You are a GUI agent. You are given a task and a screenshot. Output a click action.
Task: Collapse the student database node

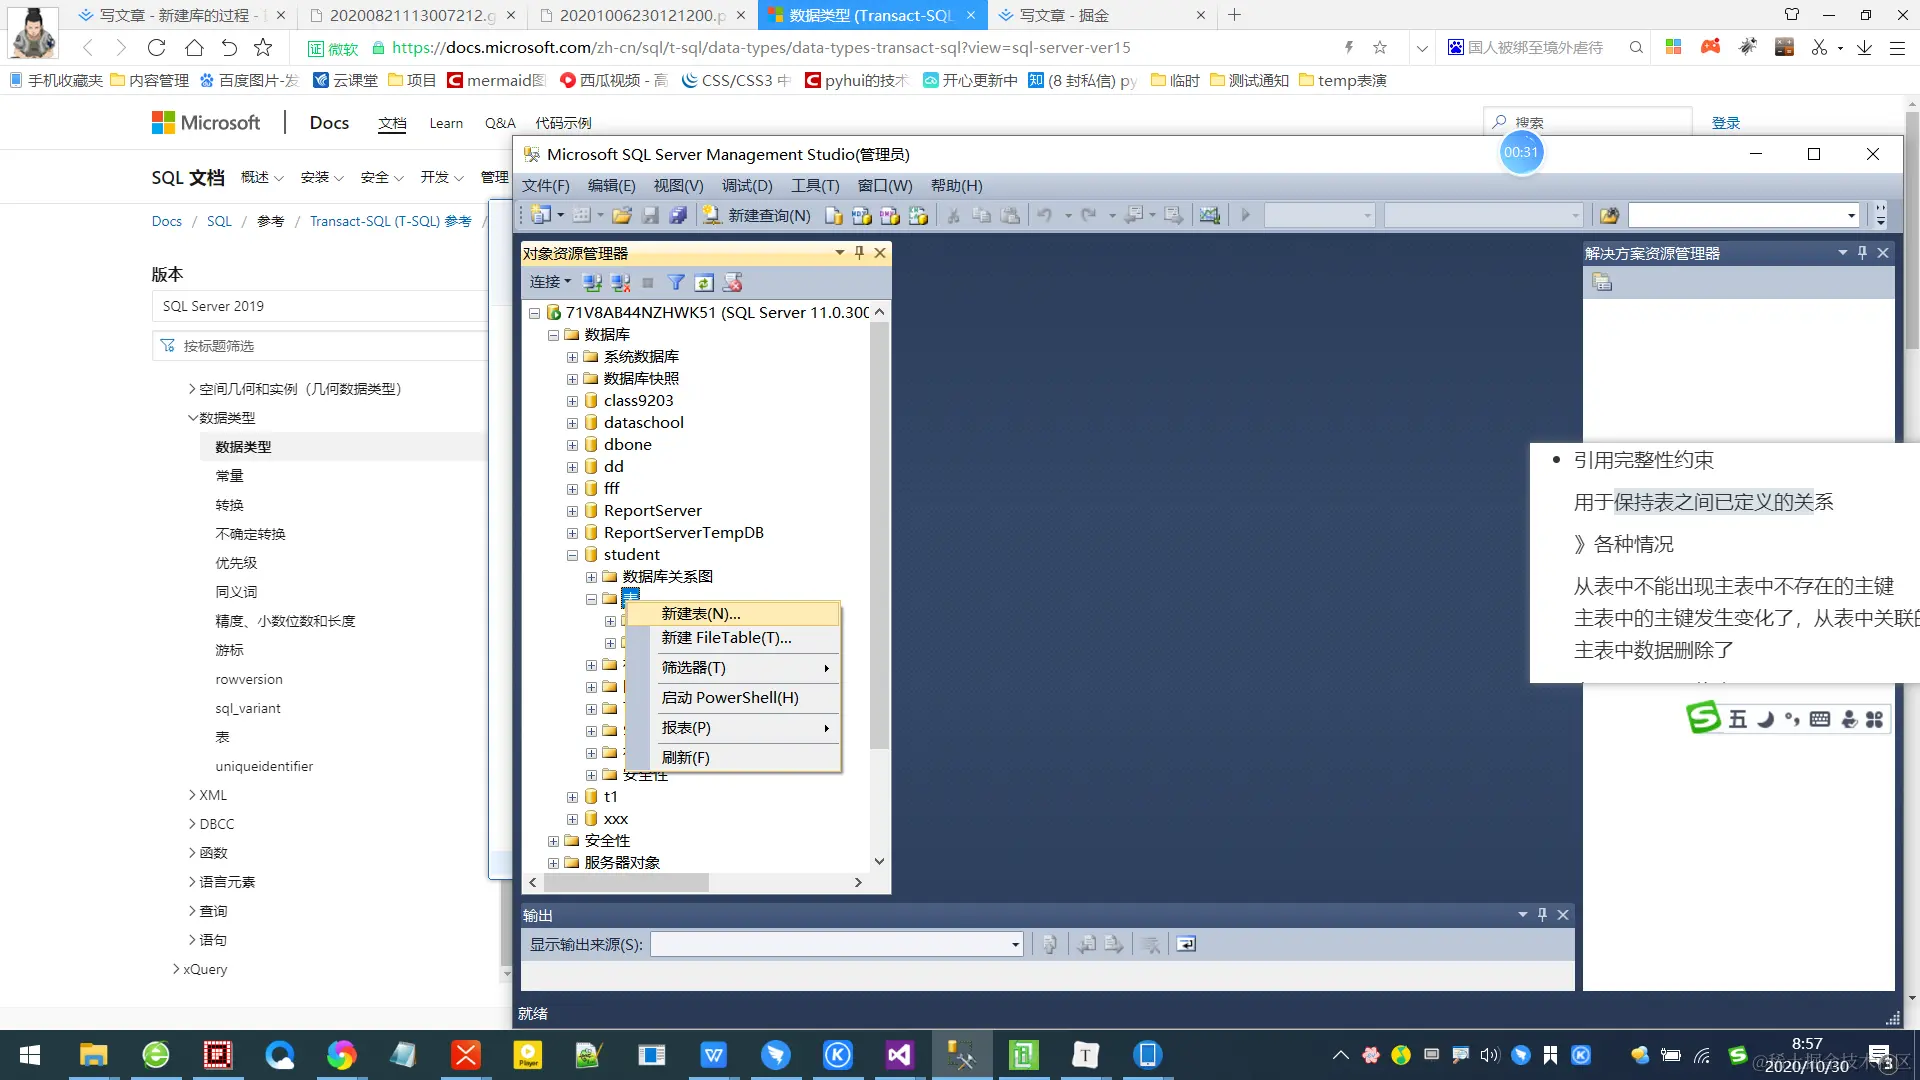click(x=572, y=555)
